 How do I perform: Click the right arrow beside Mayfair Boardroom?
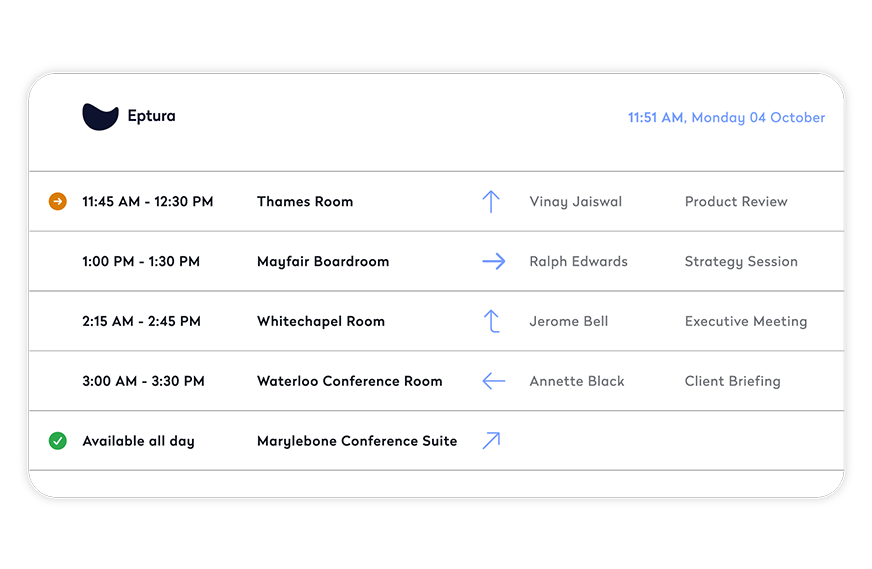click(494, 261)
